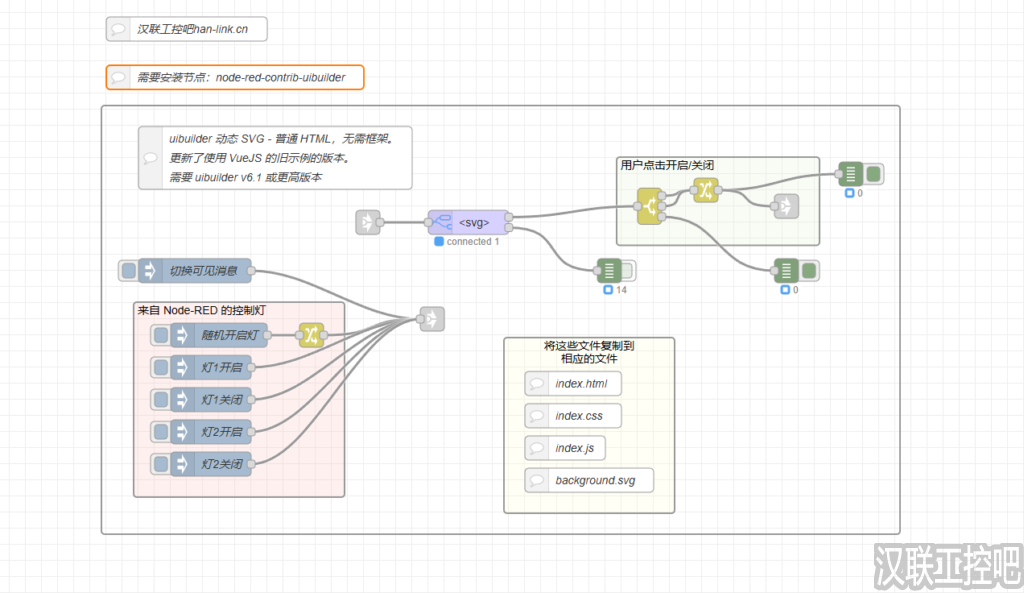The height and width of the screenshot is (593, 1024).
Task: Select change node in user click group
Action: point(705,190)
